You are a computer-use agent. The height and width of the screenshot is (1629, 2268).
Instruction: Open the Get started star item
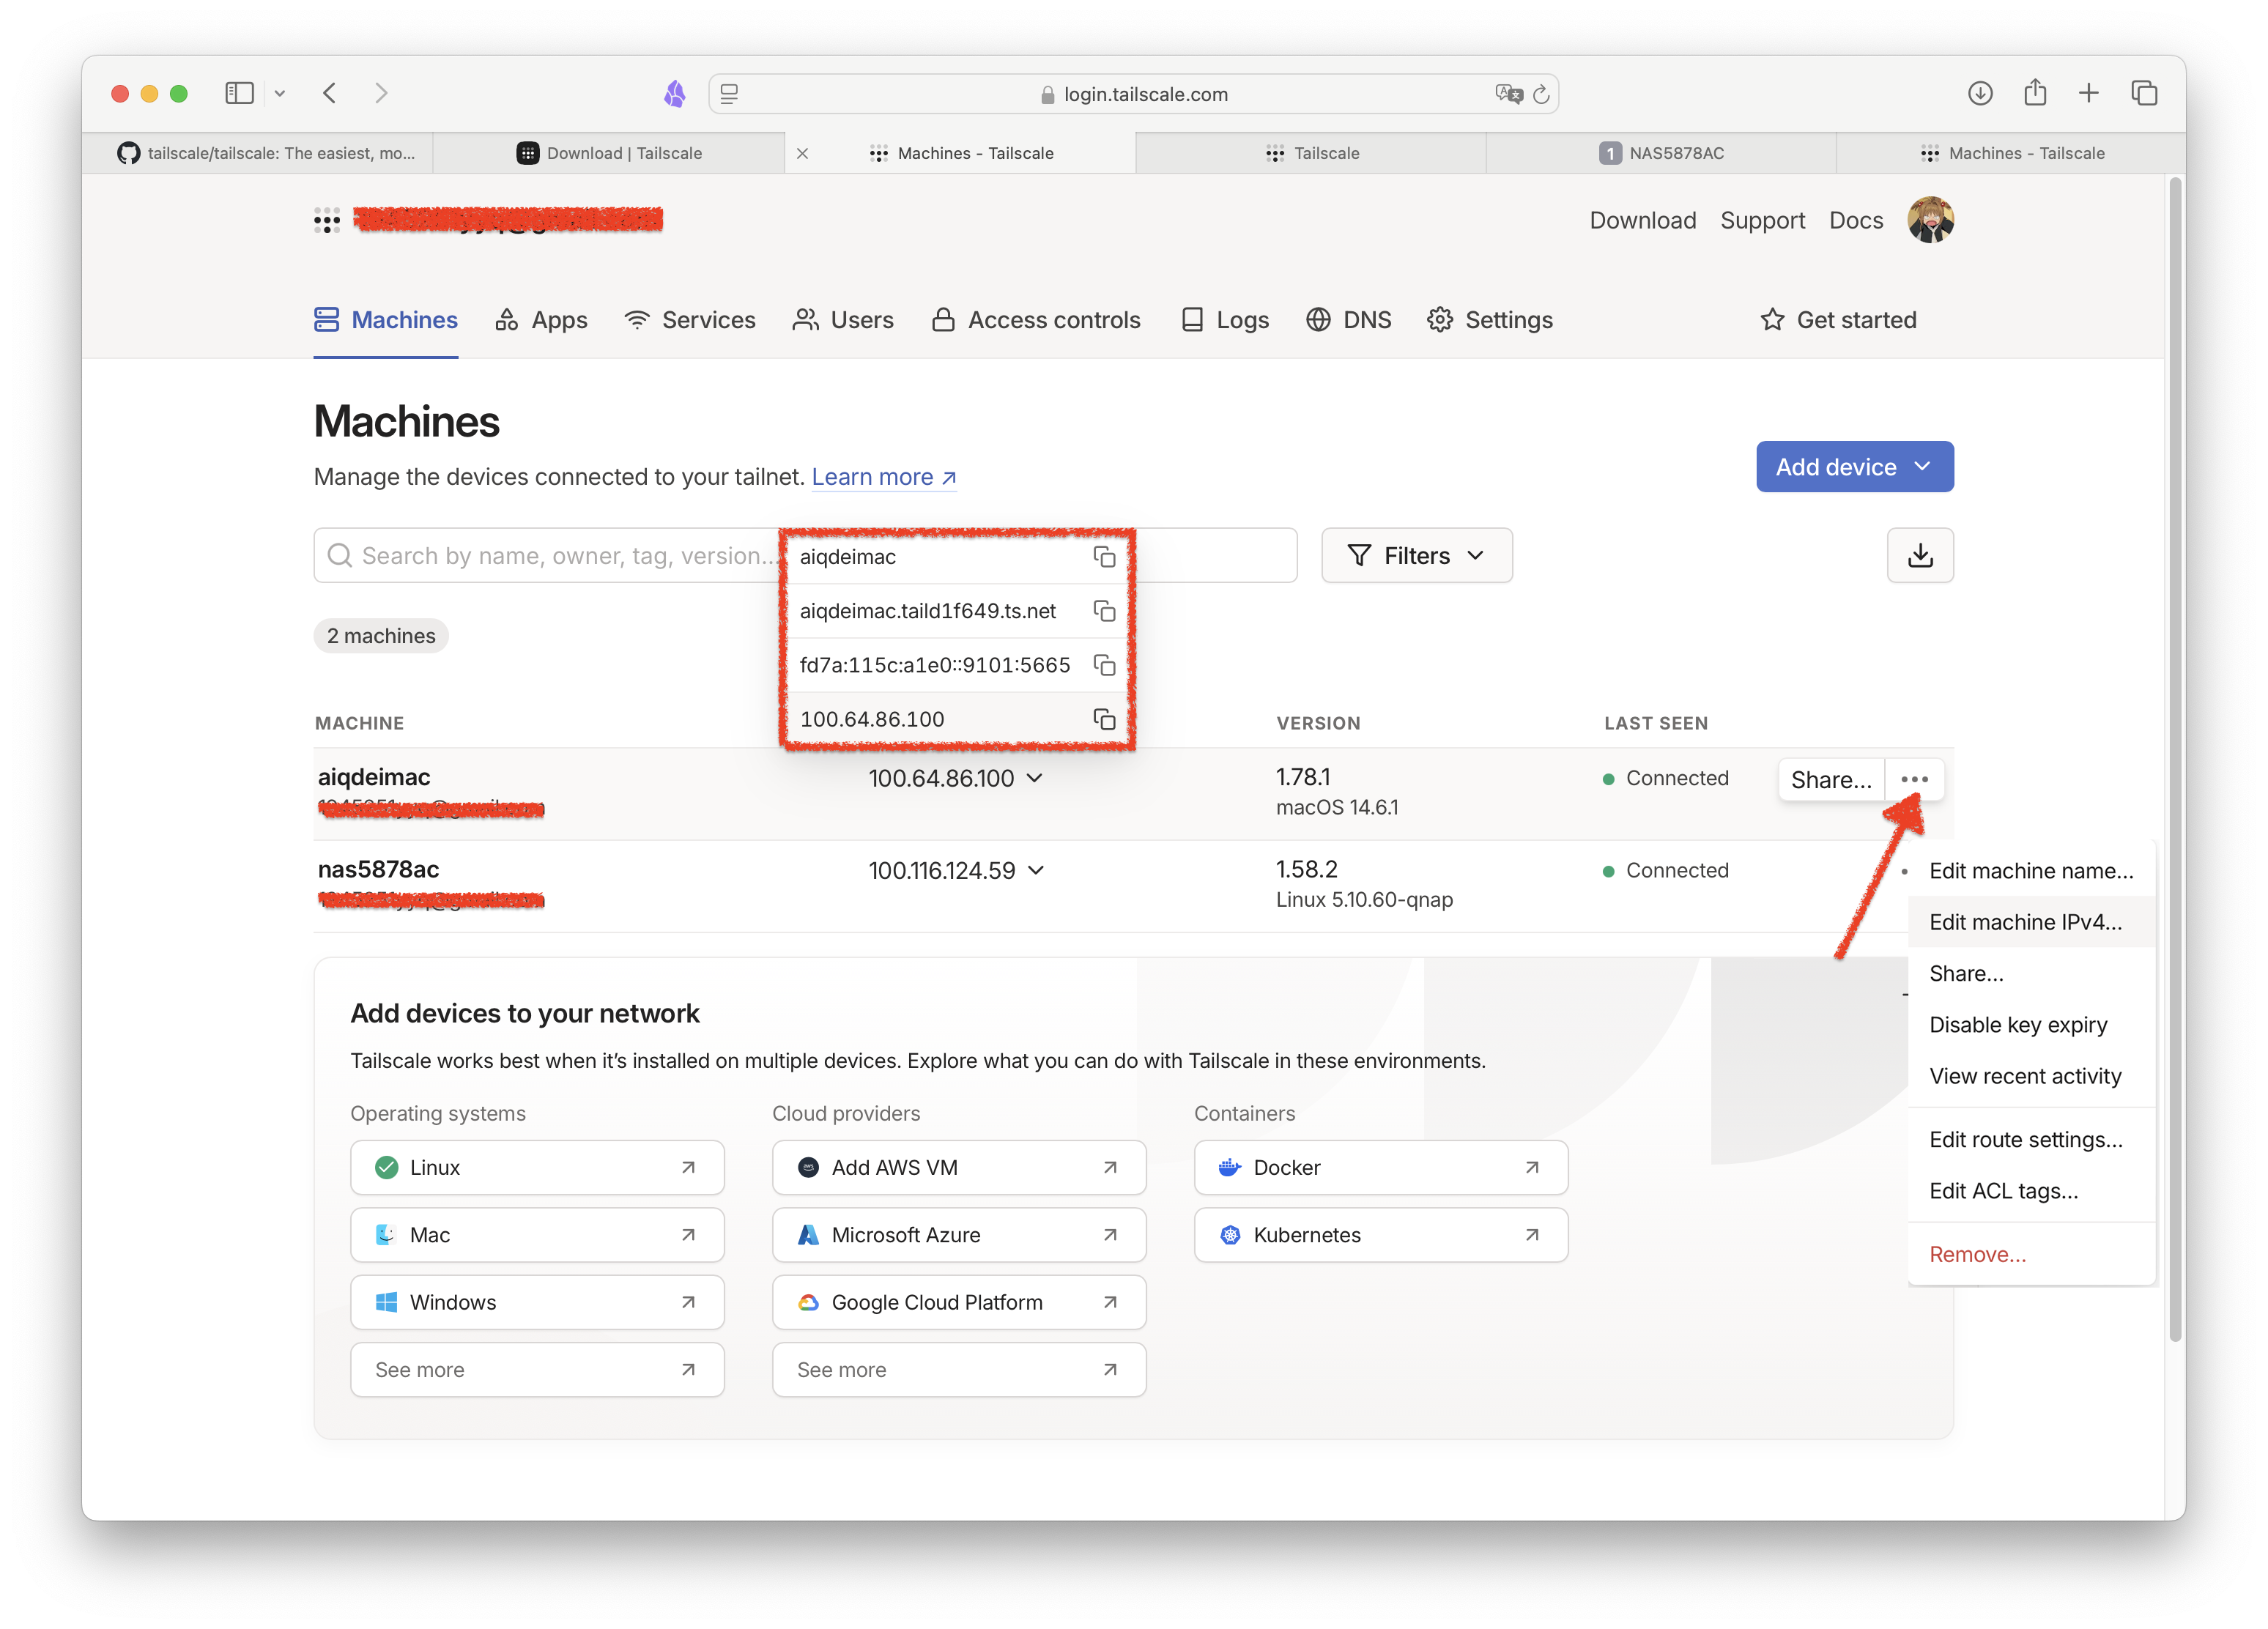click(x=1838, y=320)
